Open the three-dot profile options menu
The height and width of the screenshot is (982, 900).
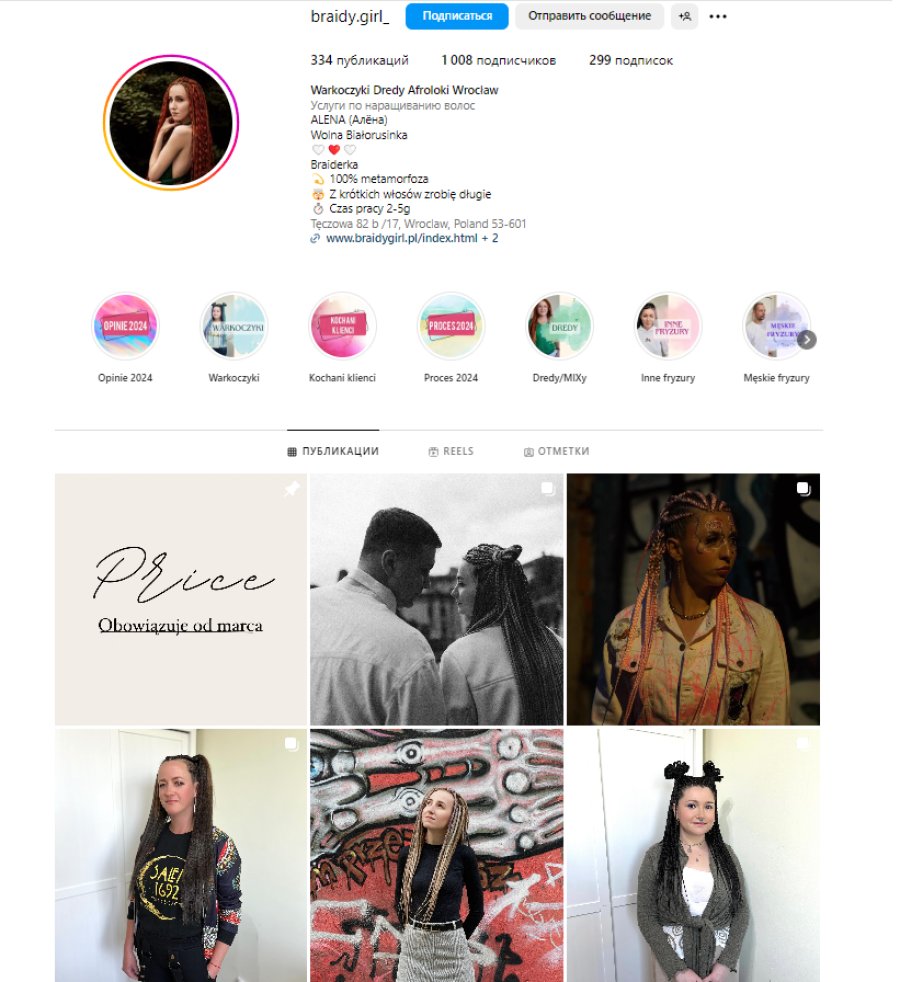point(718,16)
